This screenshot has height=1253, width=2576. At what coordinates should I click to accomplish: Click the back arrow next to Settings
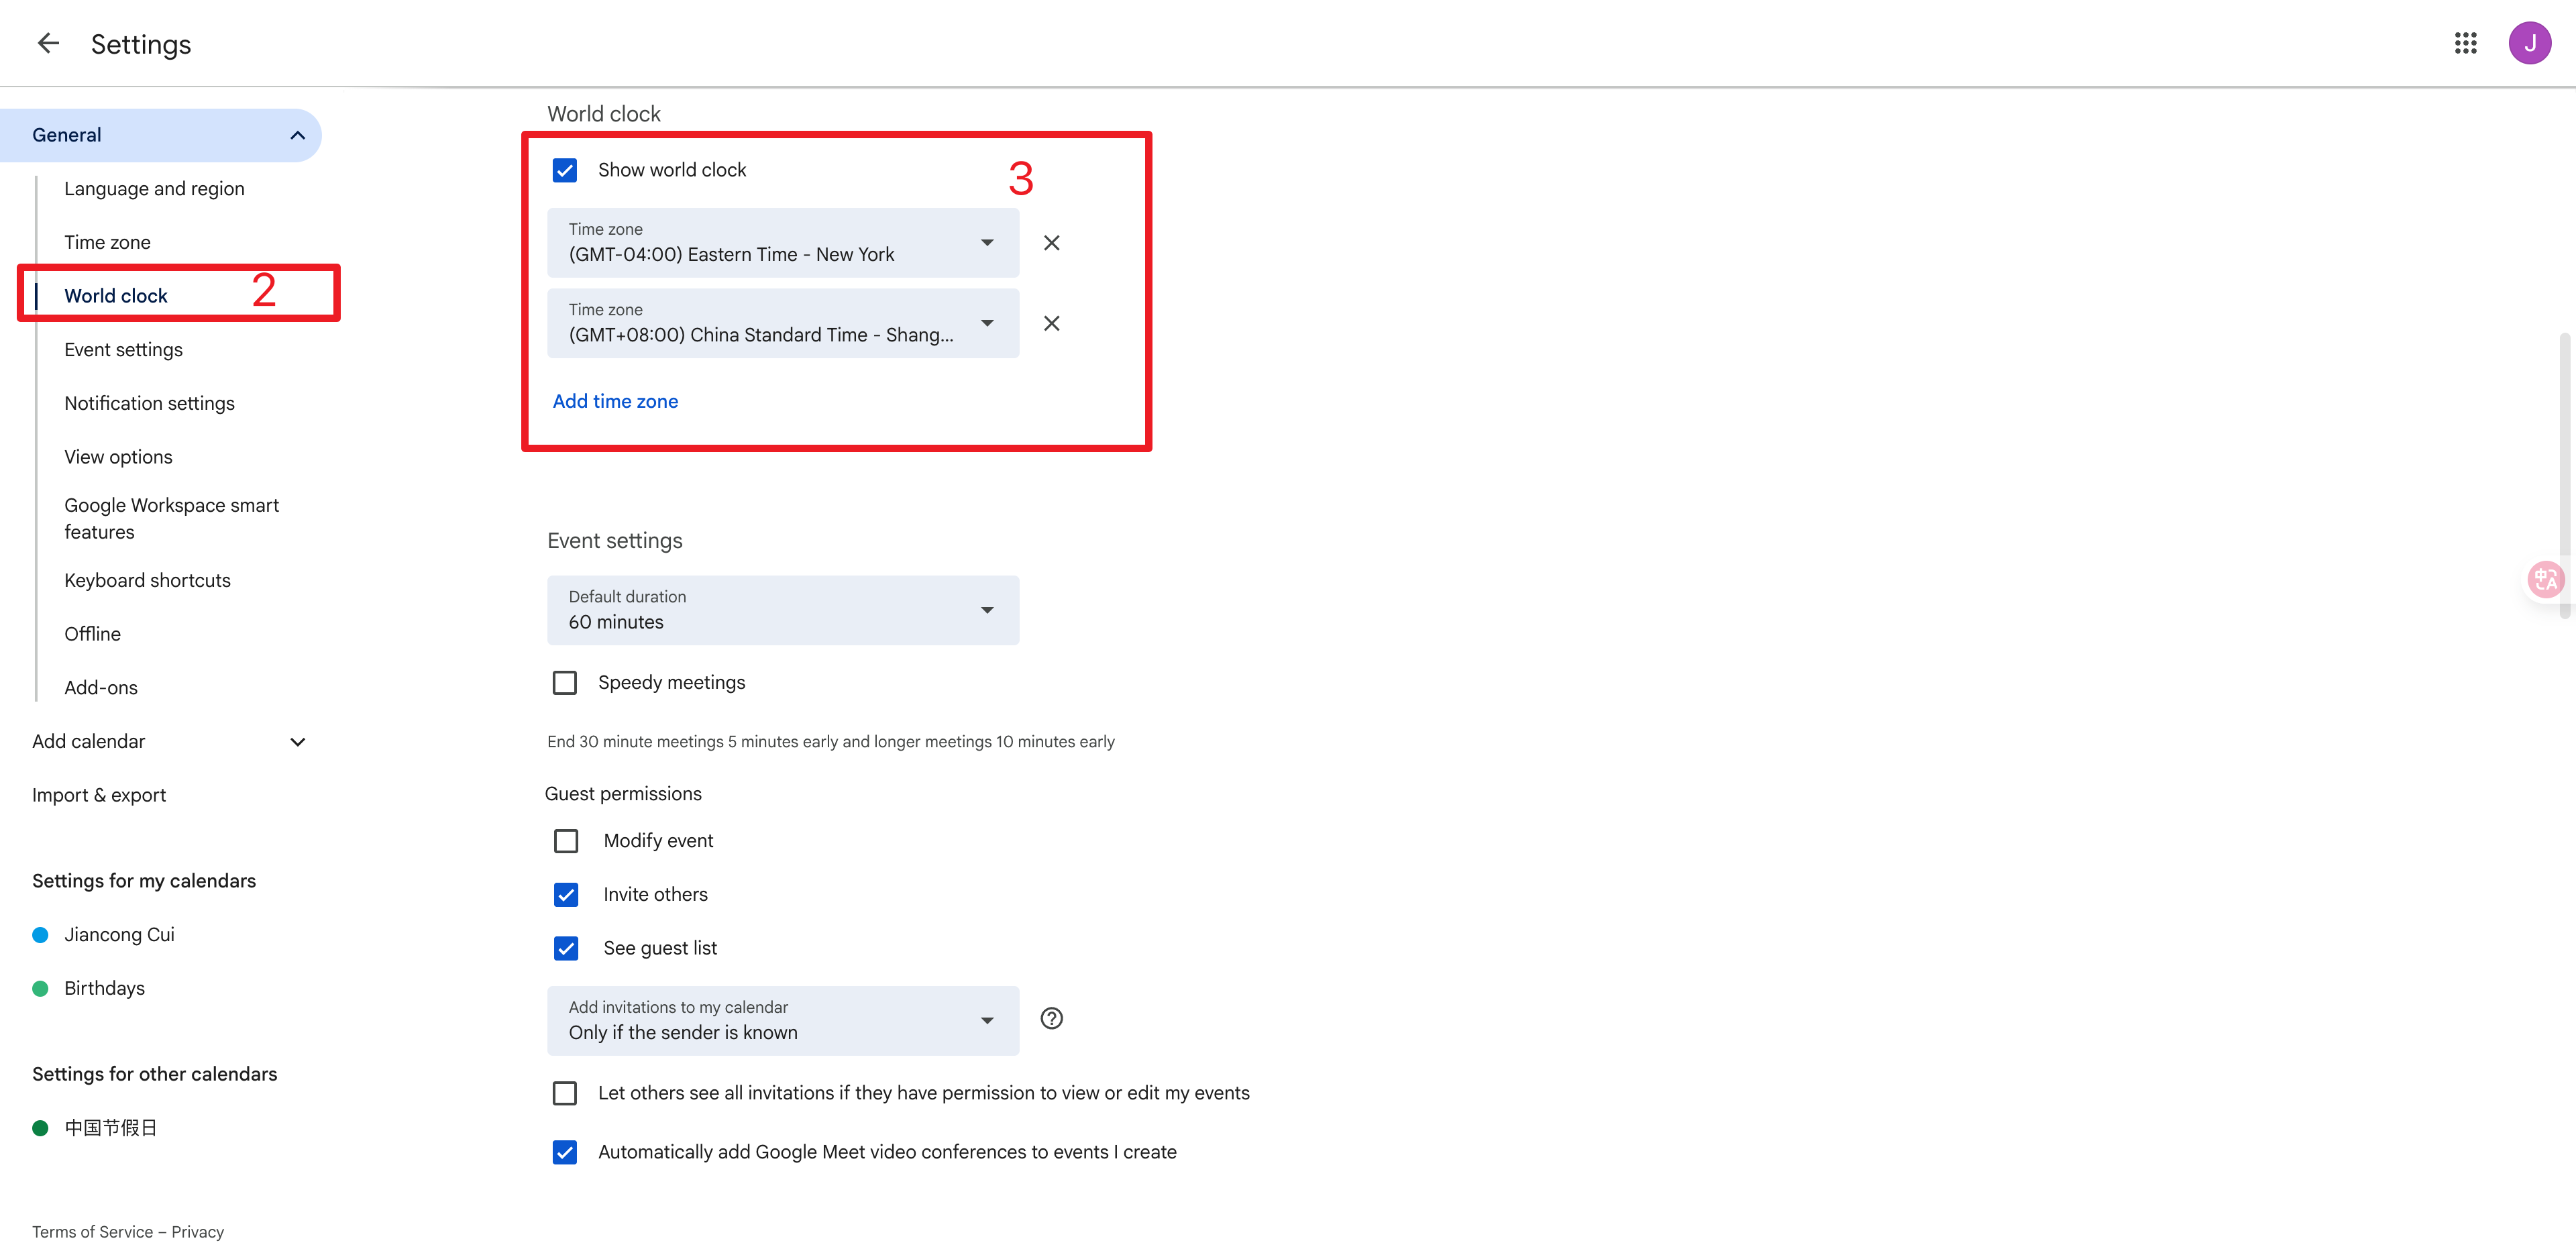(48, 43)
